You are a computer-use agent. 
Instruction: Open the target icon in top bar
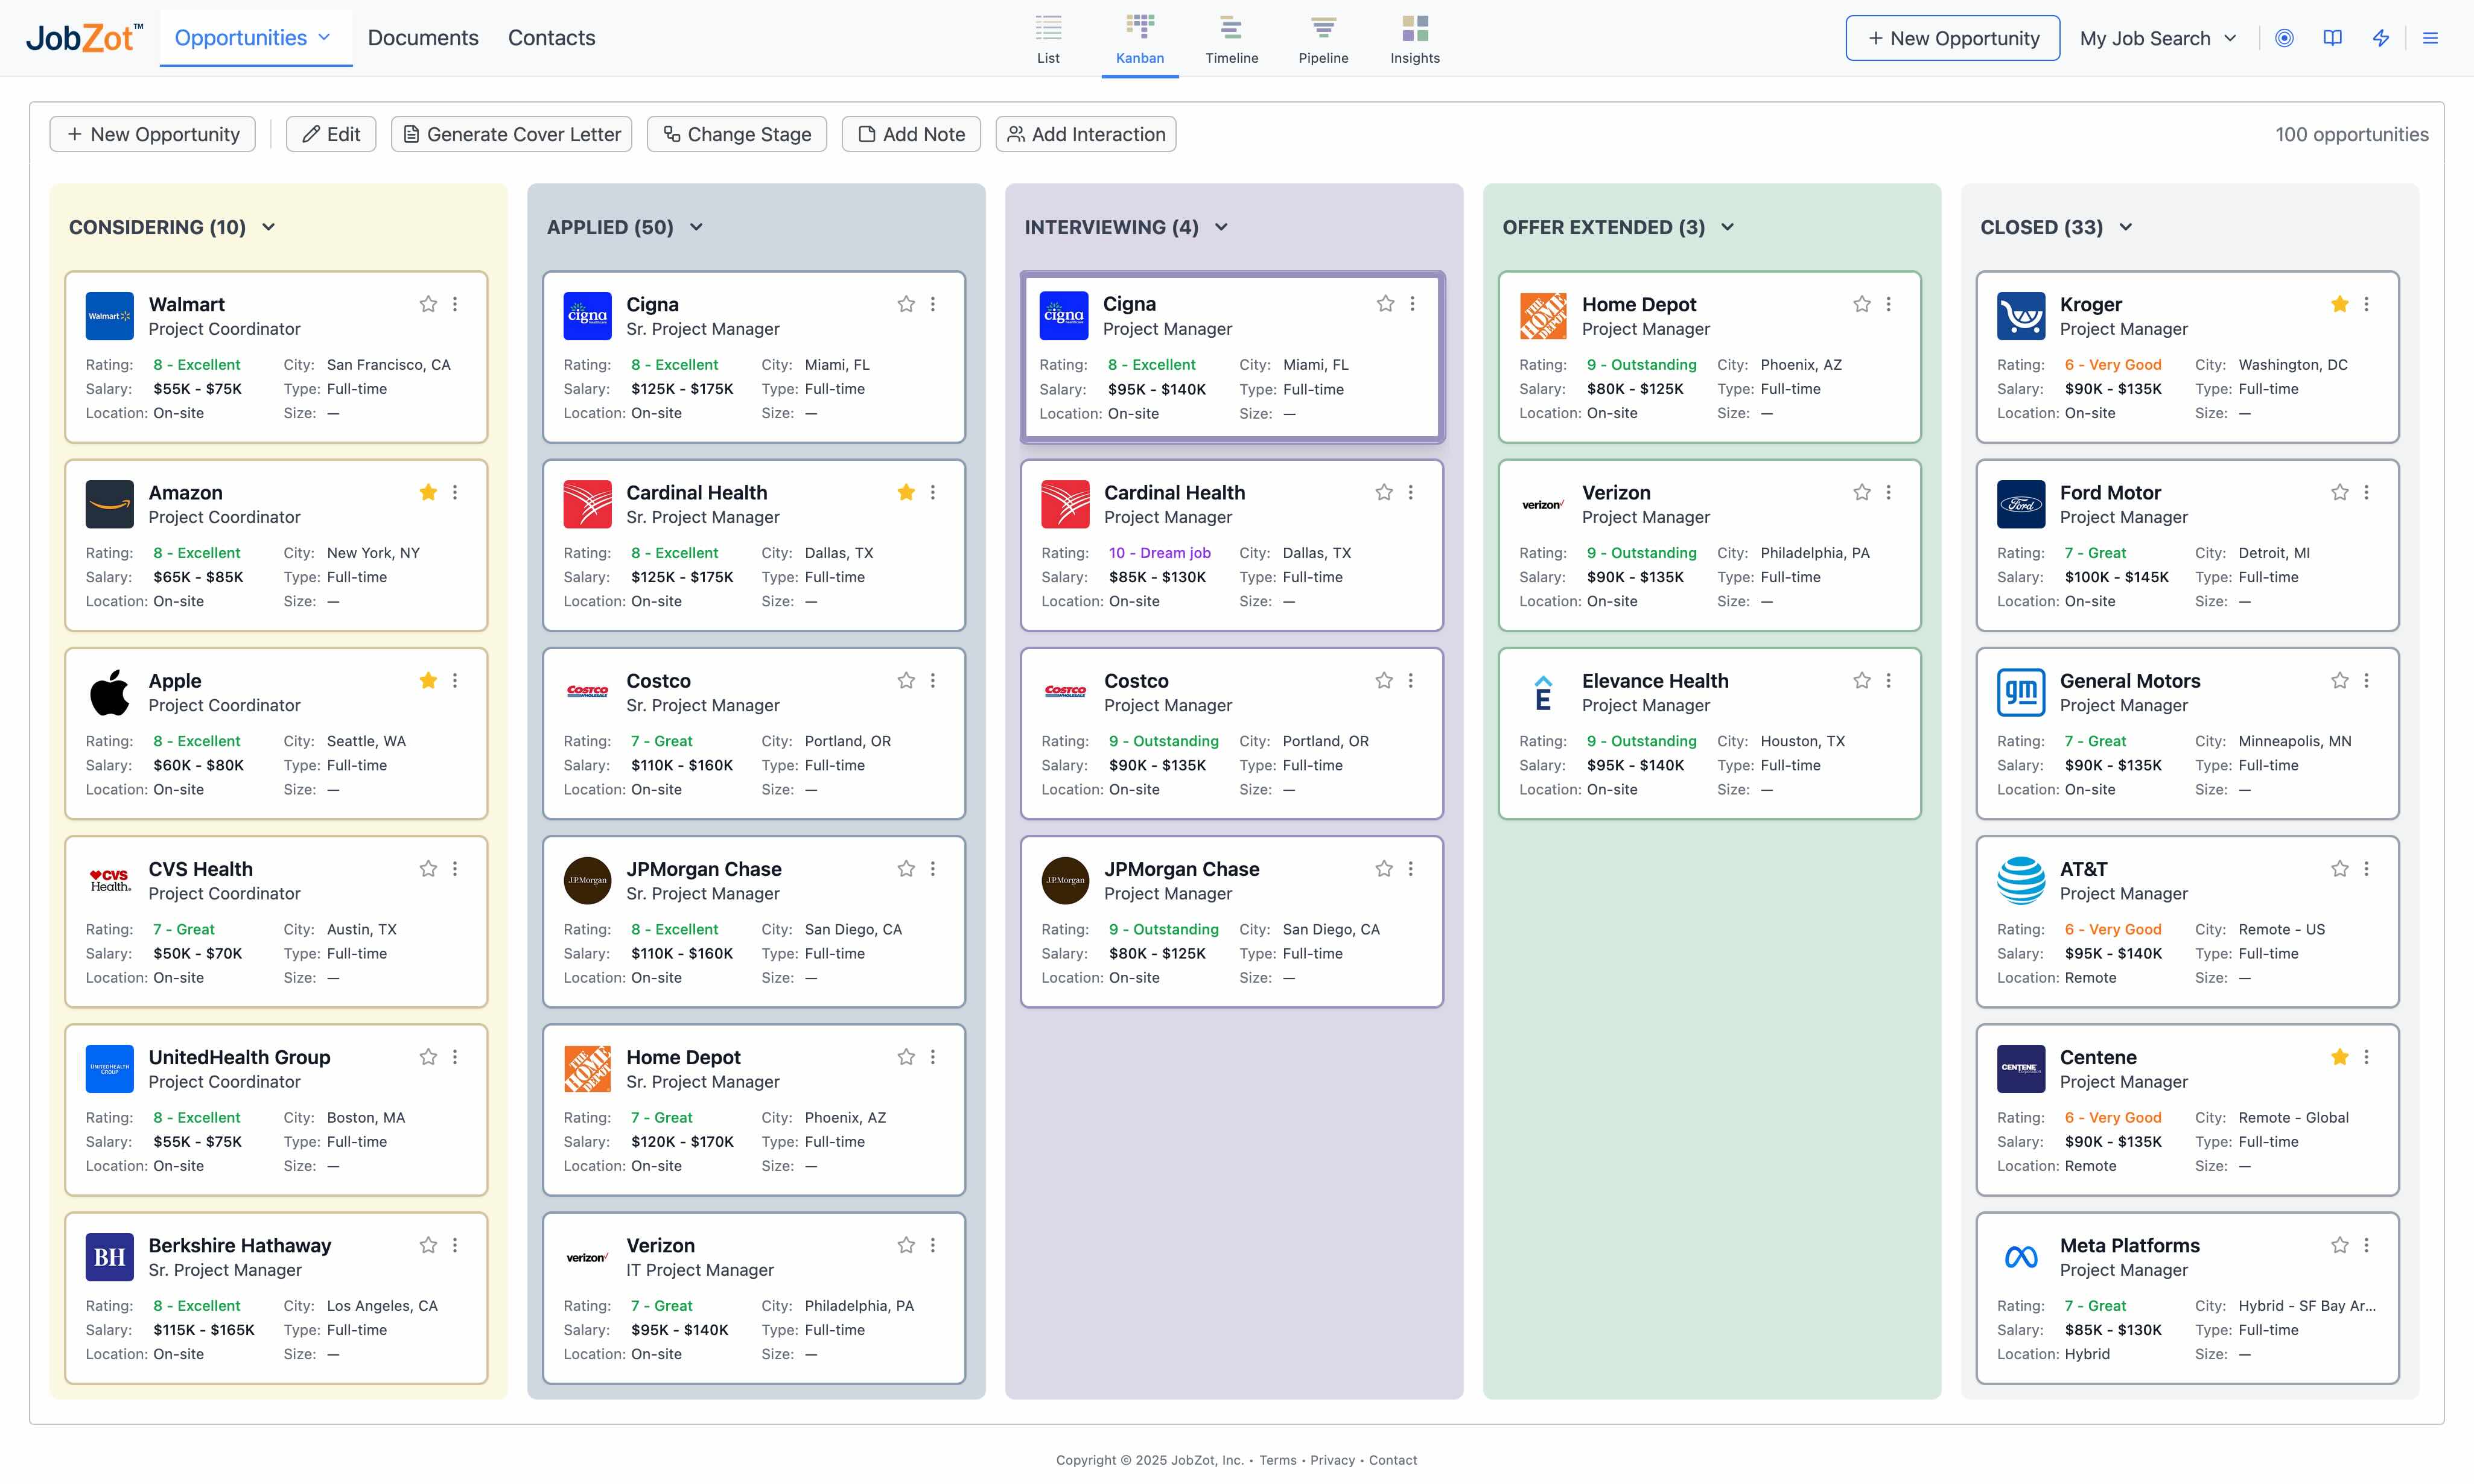coord(2284,38)
